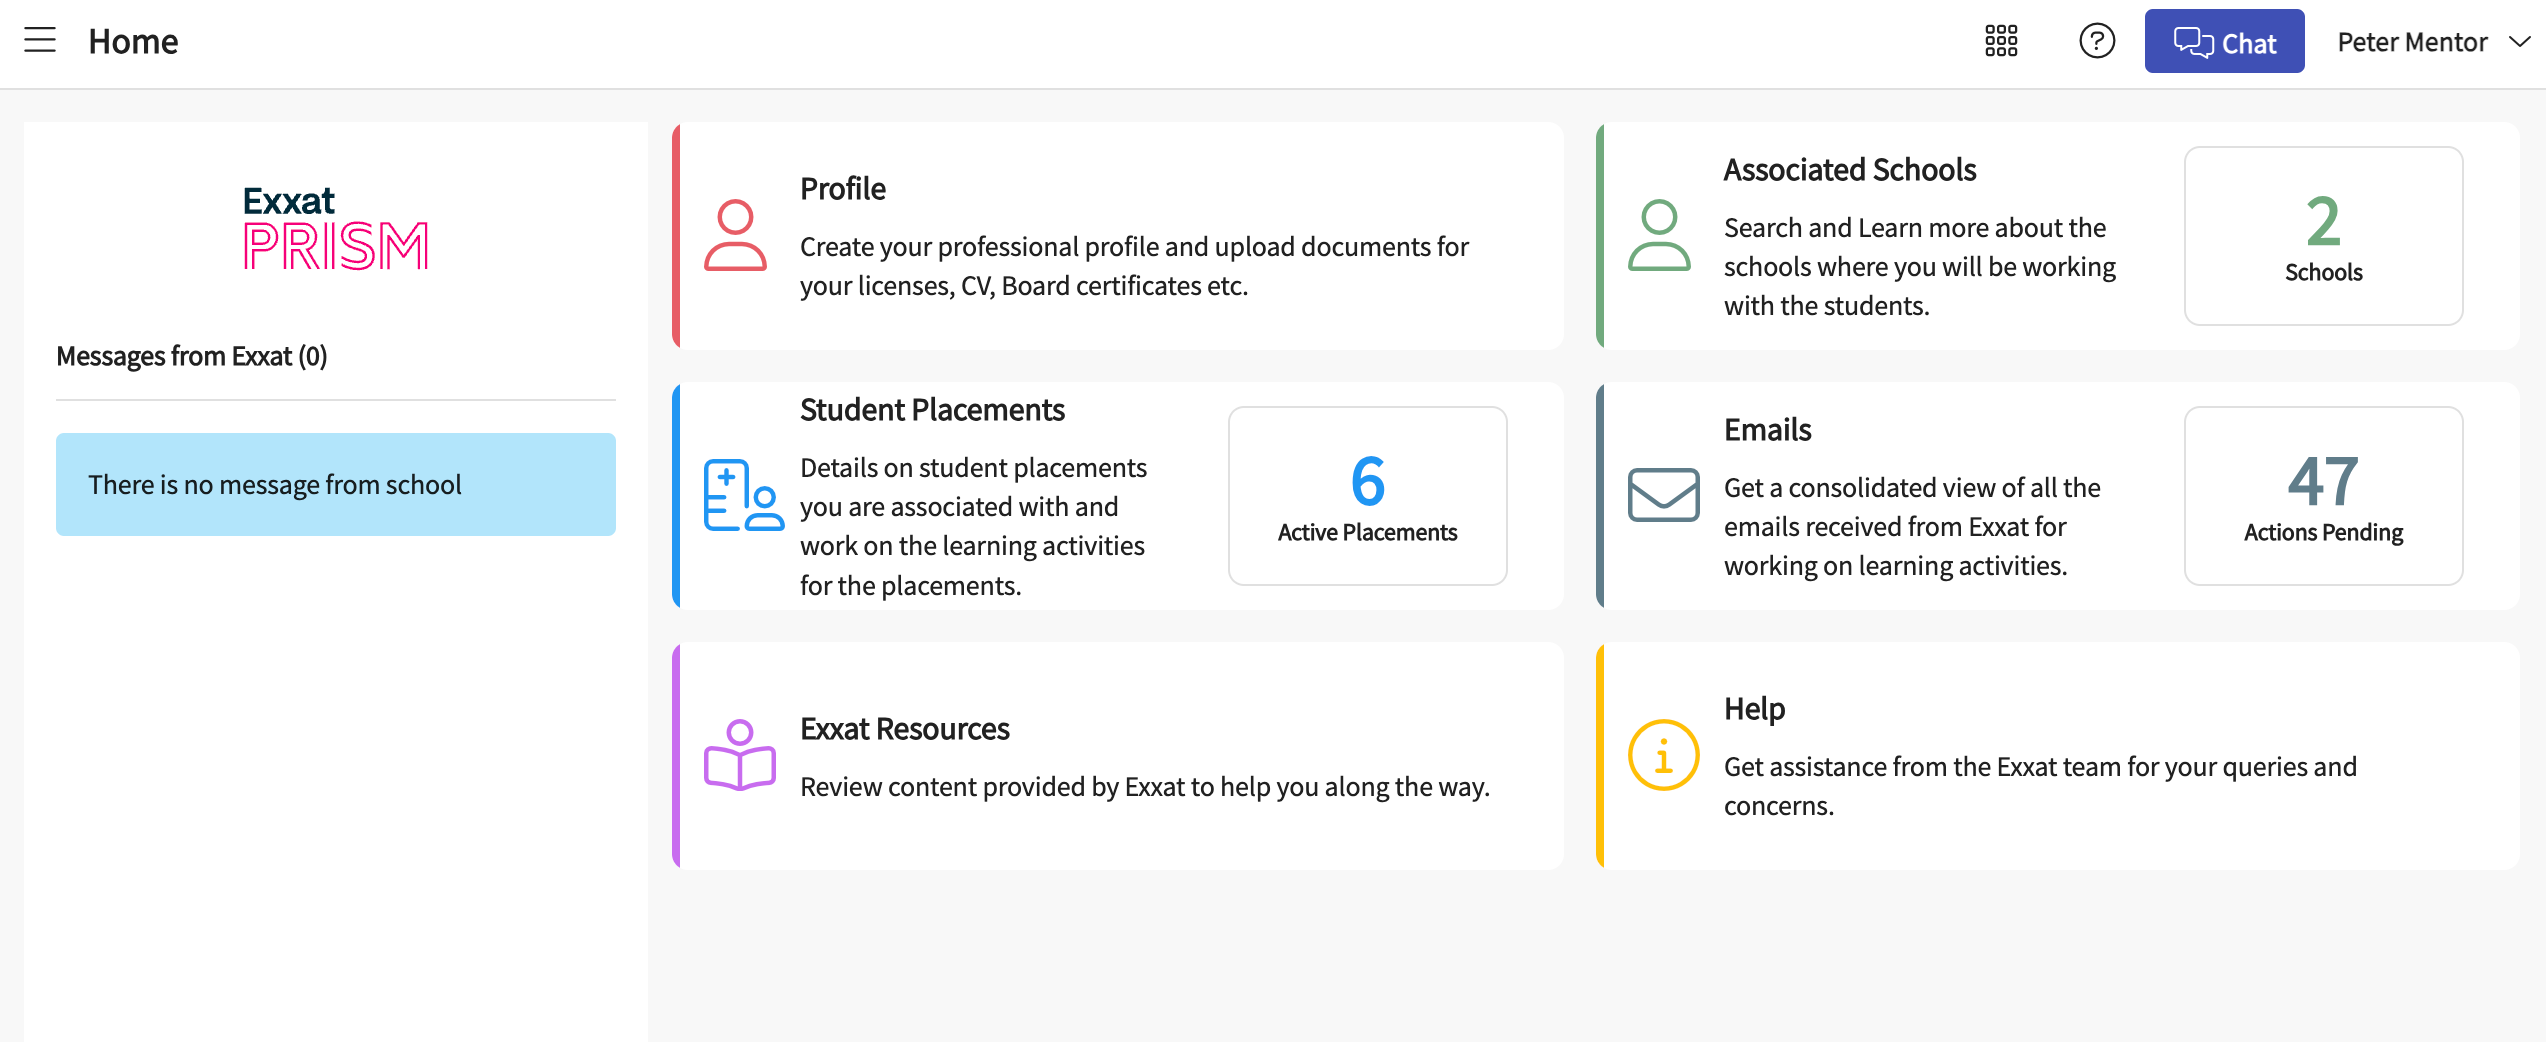Open the 47 Actions Pending tile

2323,496
